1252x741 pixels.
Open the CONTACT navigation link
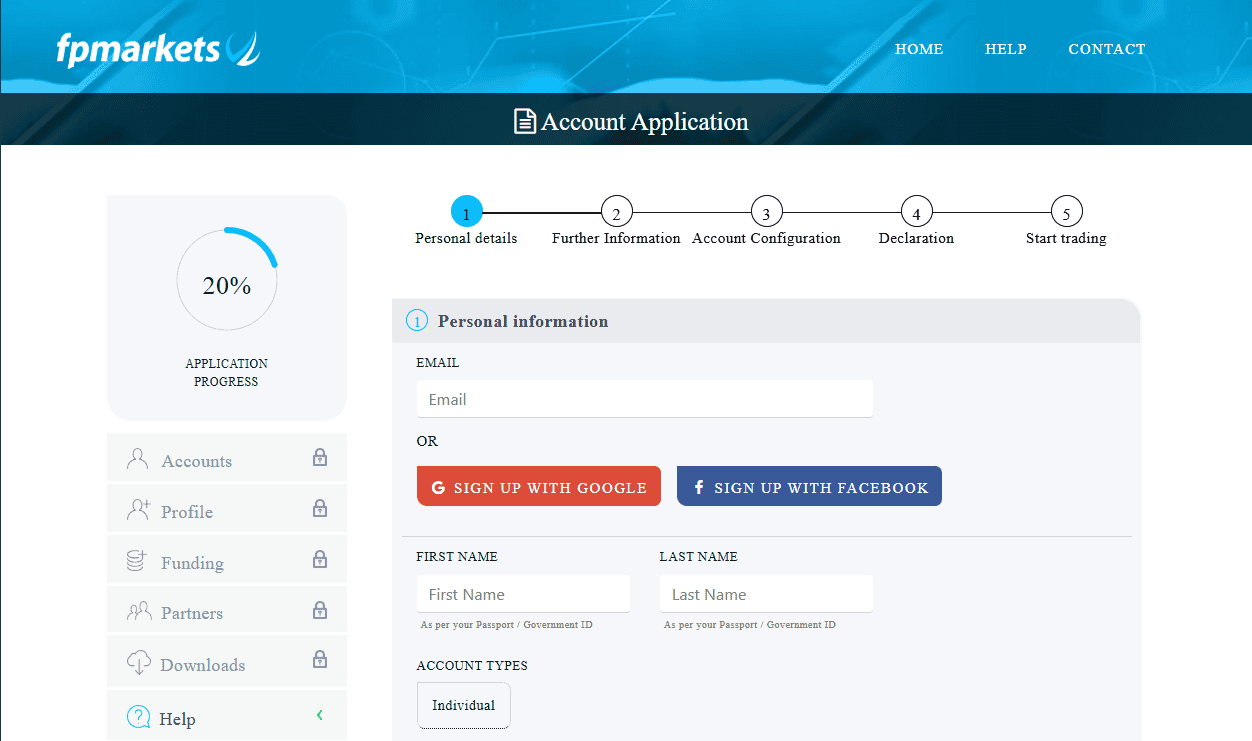(x=1107, y=49)
